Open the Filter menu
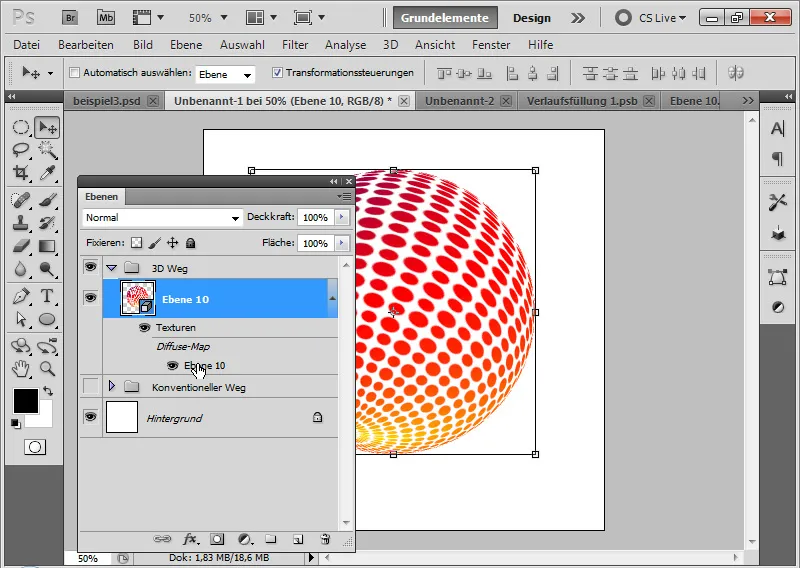 [x=295, y=45]
